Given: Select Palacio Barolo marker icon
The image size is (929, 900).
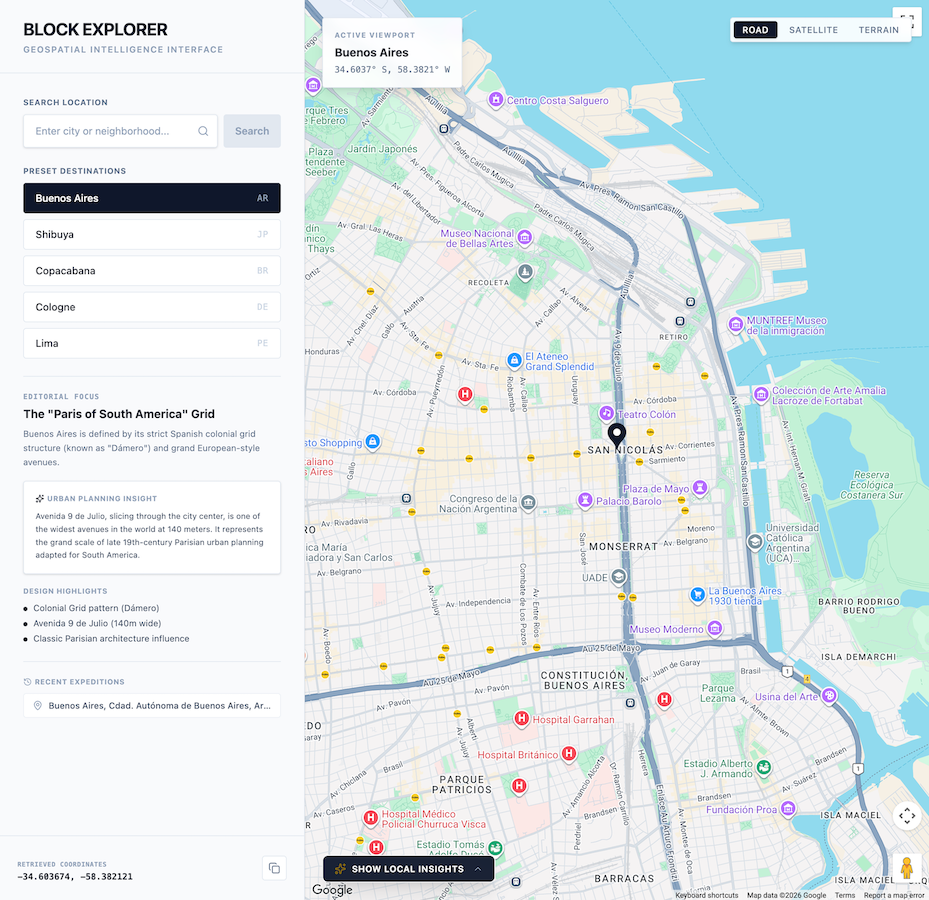Looking at the screenshot, I should pyautogui.click(x=585, y=500).
